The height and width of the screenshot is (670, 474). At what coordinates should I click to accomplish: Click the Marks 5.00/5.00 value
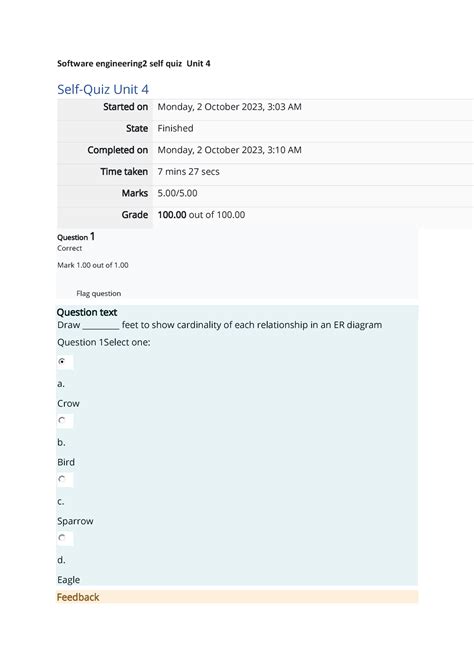point(177,193)
